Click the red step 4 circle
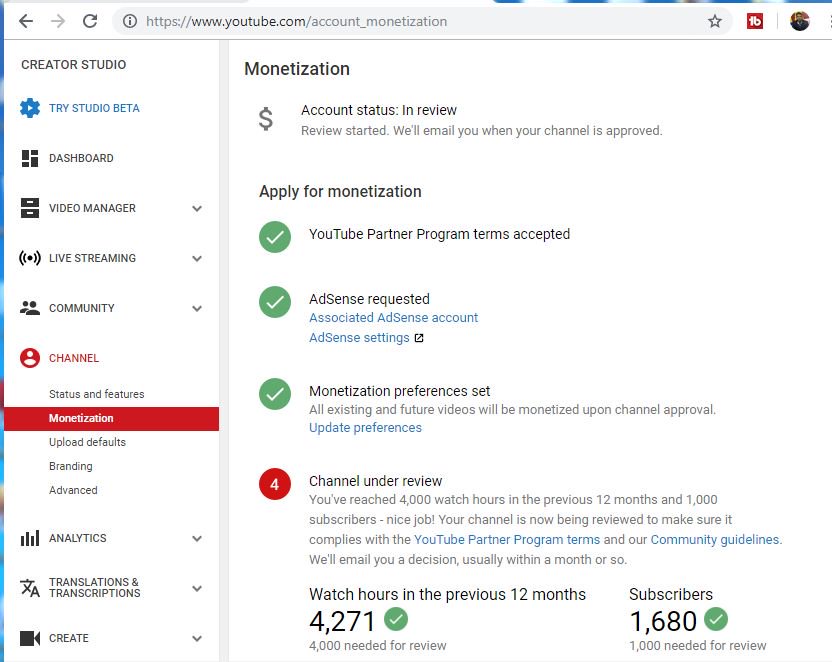This screenshot has width=832, height=662. [x=275, y=484]
